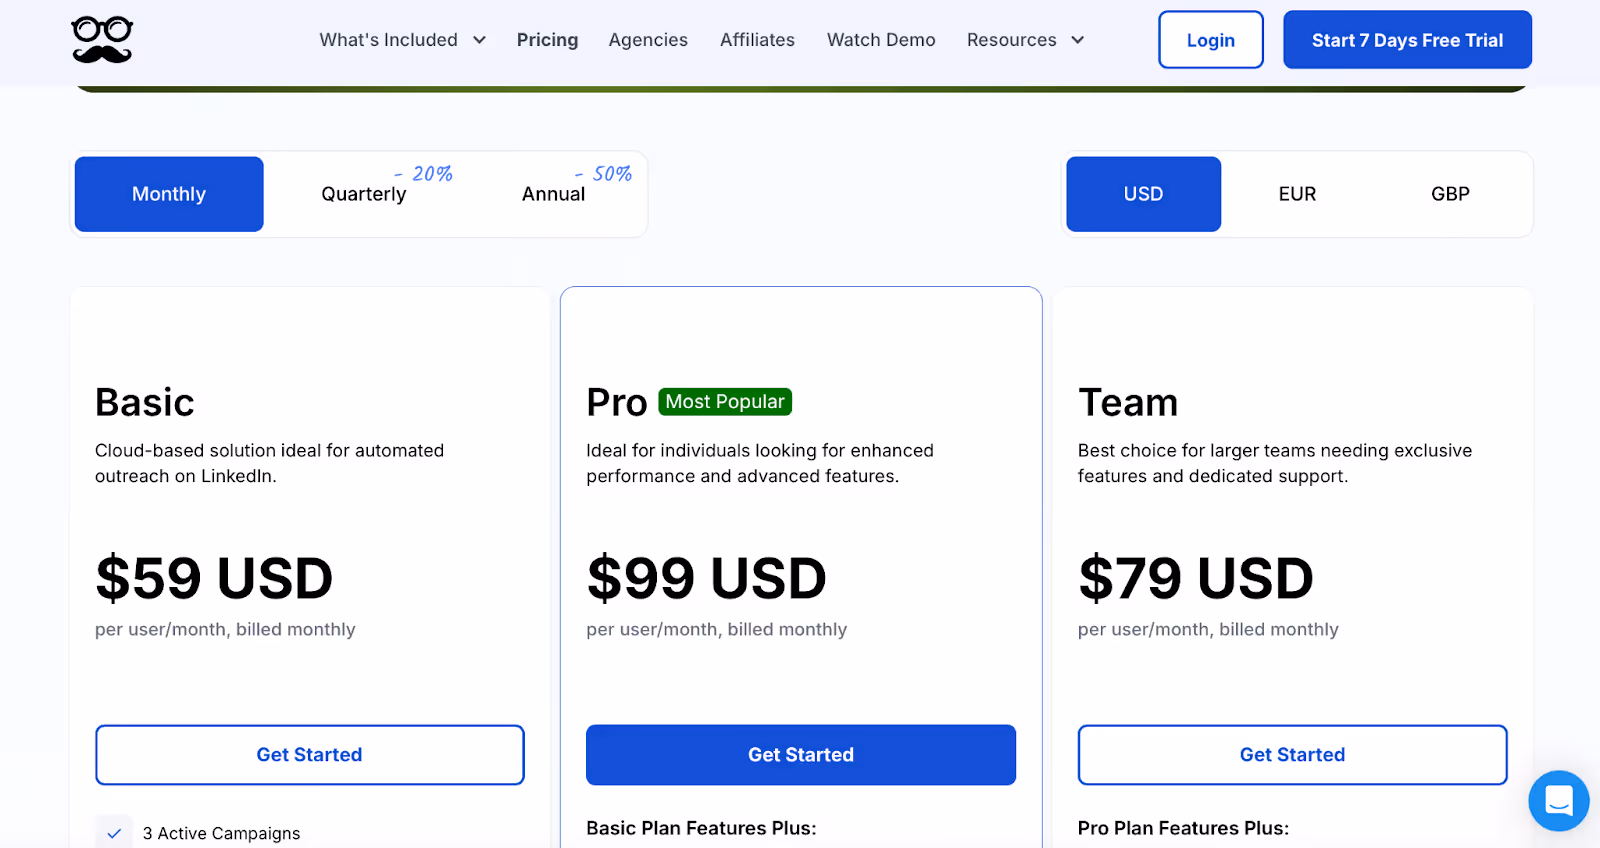Start the 7 Days Free Trial
Image resolution: width=1600 pixels, height=848 pixels.
[x=1407, y=40]
